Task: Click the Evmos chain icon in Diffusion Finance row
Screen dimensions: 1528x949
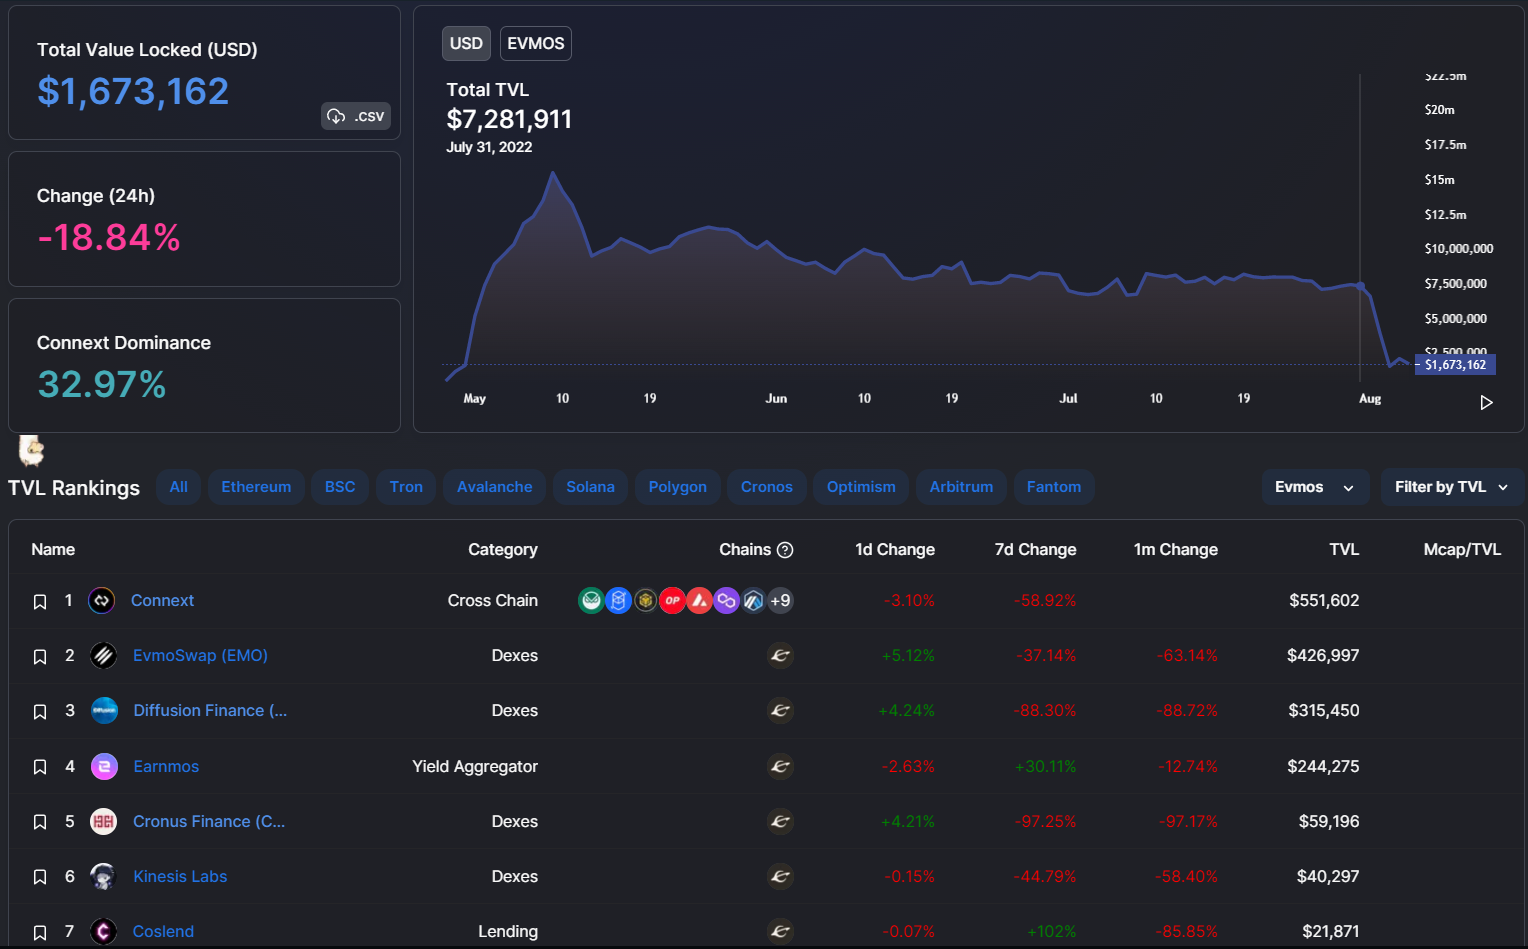Action: pos(780,710)
